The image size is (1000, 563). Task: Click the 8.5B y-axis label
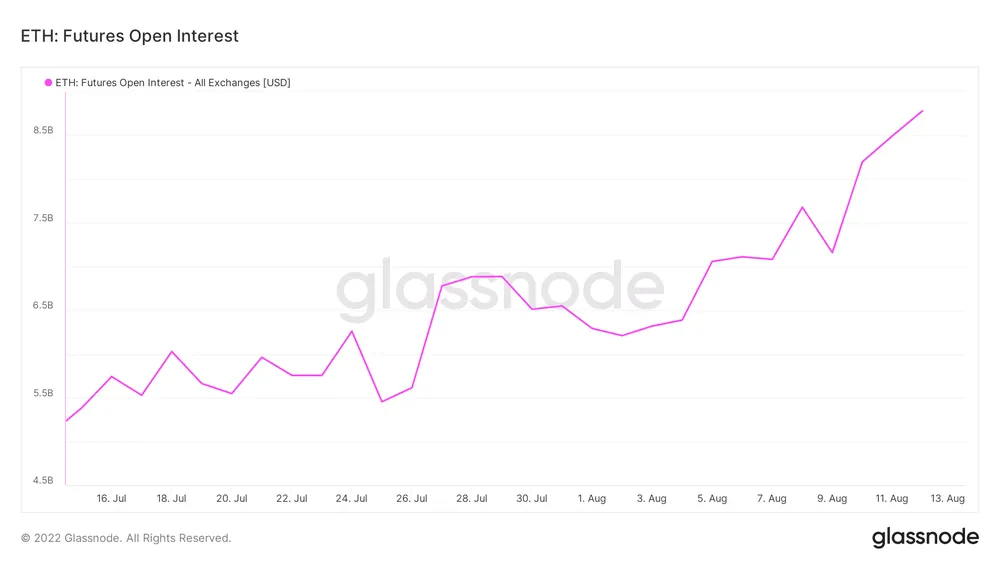pos(43,131)
